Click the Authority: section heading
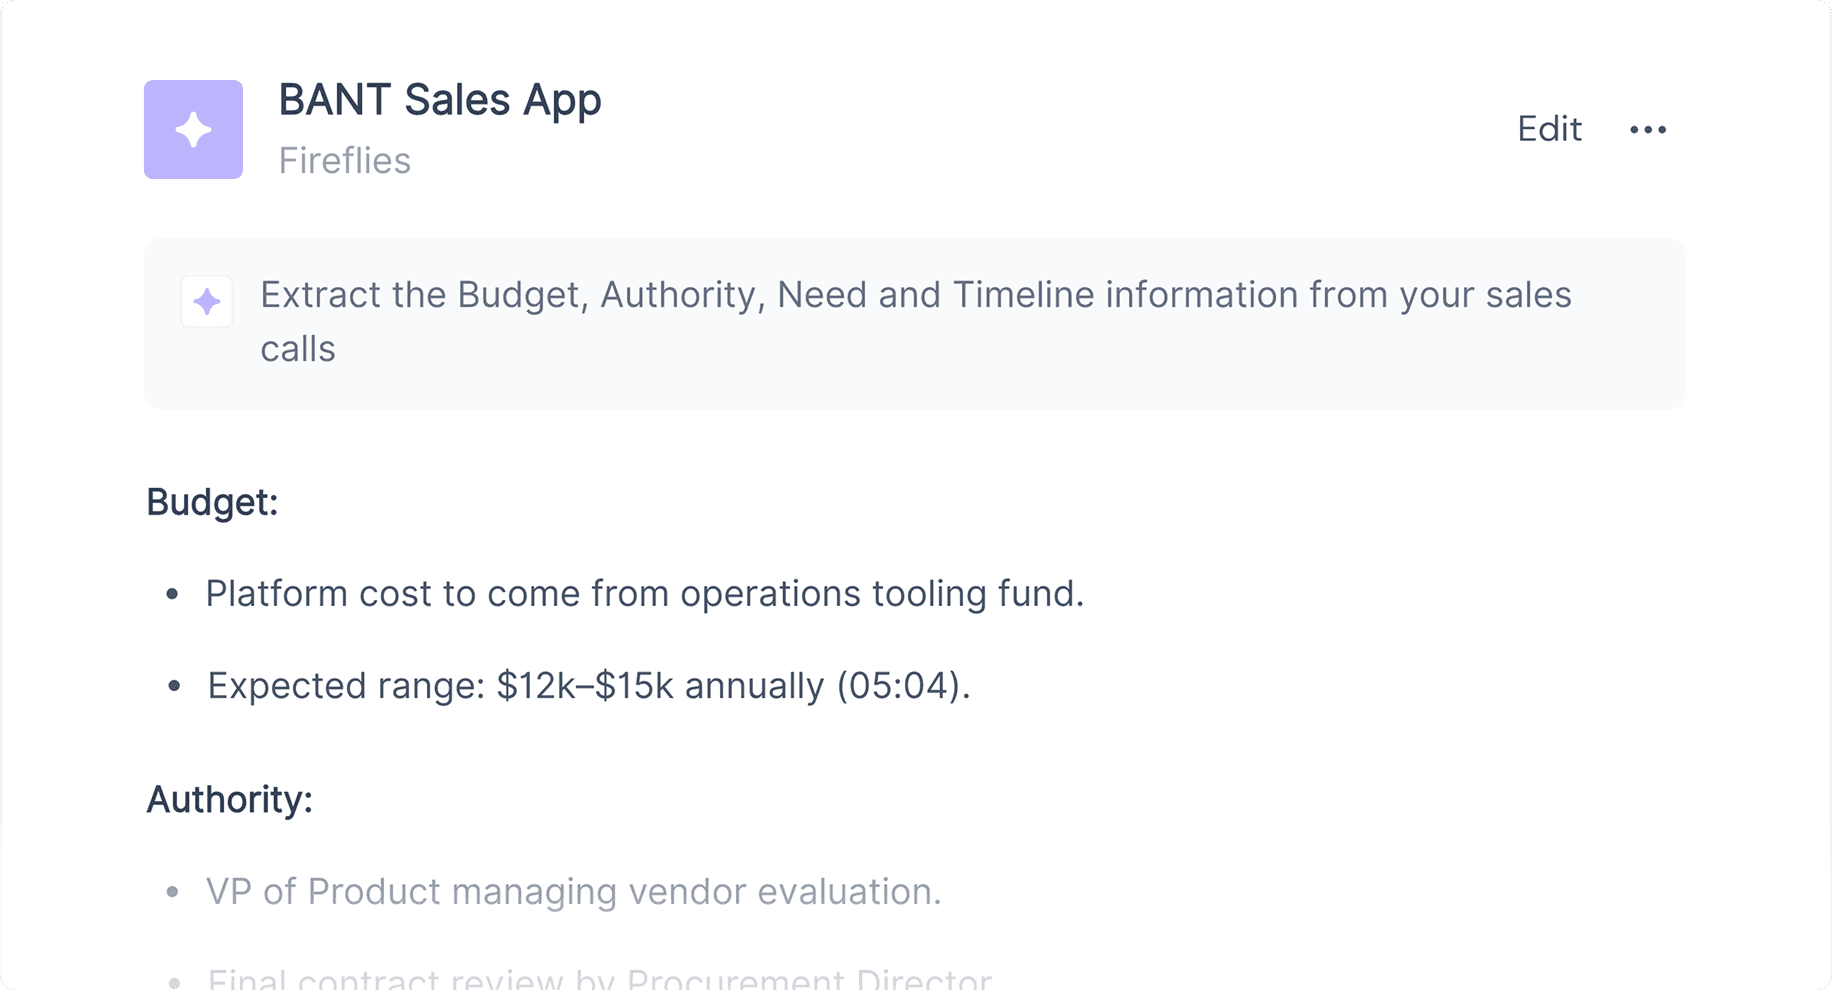Viewport: 1832px width, 990px height. point(230,800)
